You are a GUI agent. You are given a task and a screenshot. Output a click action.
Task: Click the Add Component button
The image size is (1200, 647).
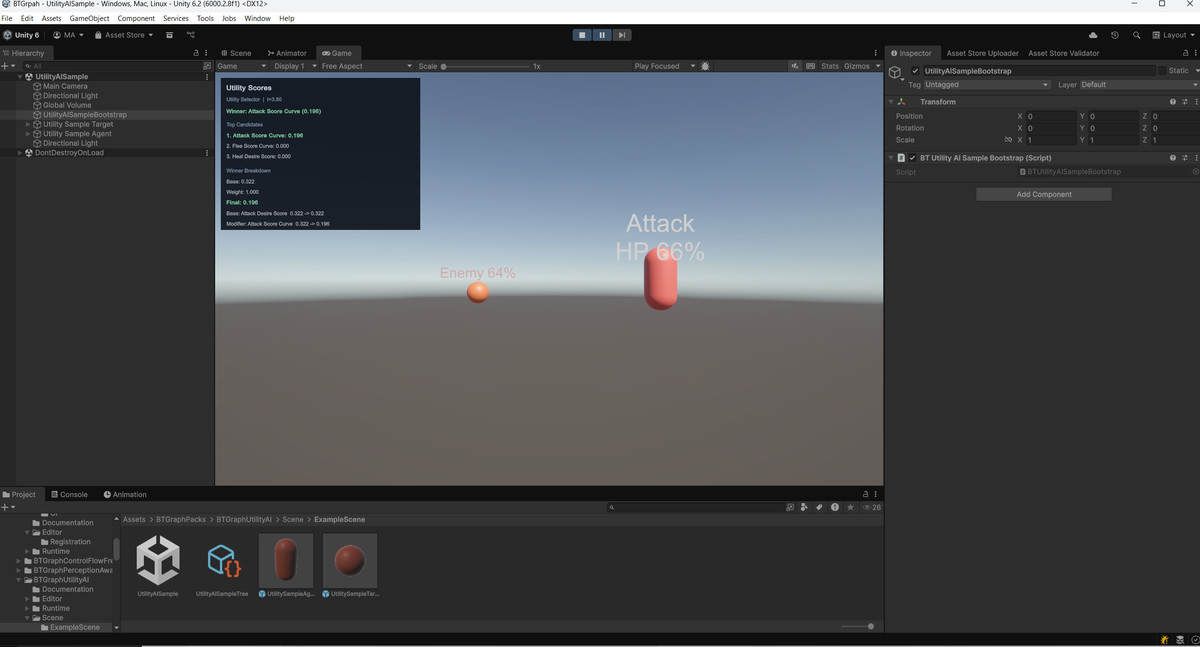(x=1044, y=194)
